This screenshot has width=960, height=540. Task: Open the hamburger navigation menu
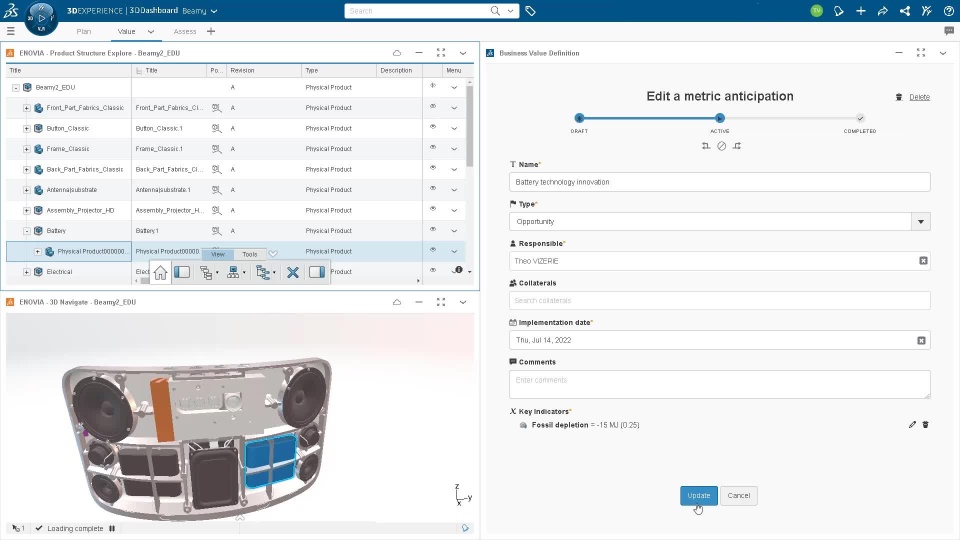[10, 31]
